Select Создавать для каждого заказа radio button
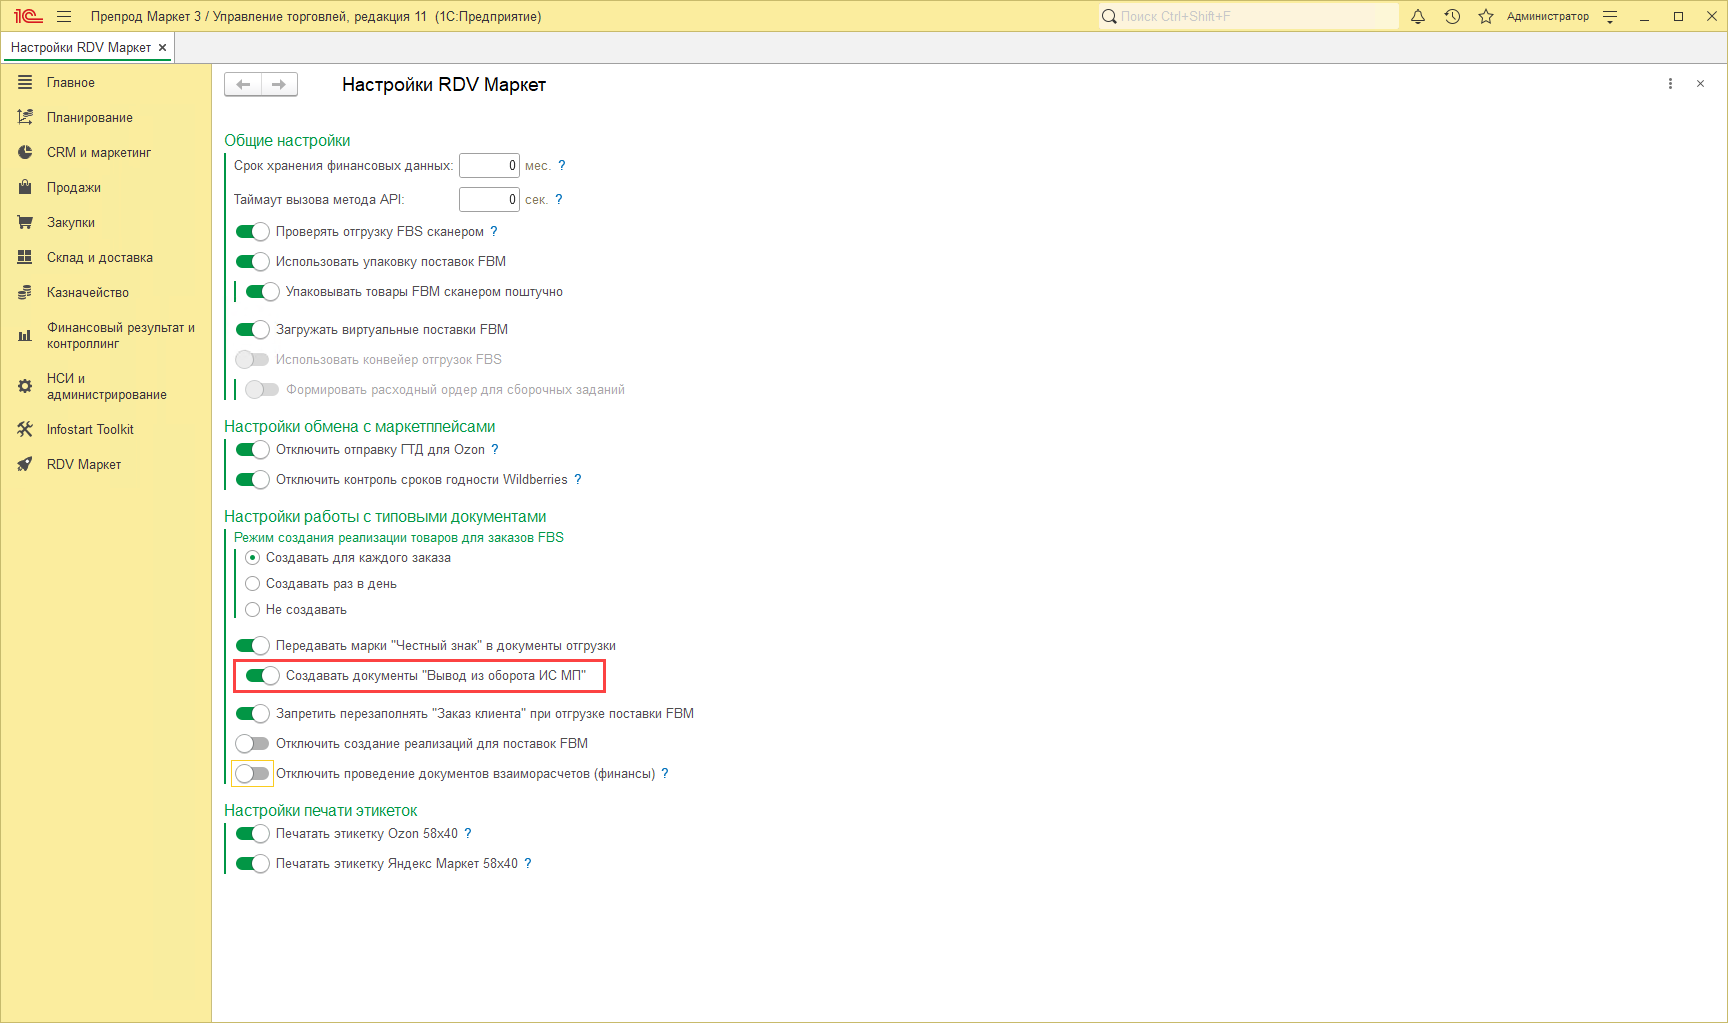The image size is (1728, 1023). pos(252,557)
